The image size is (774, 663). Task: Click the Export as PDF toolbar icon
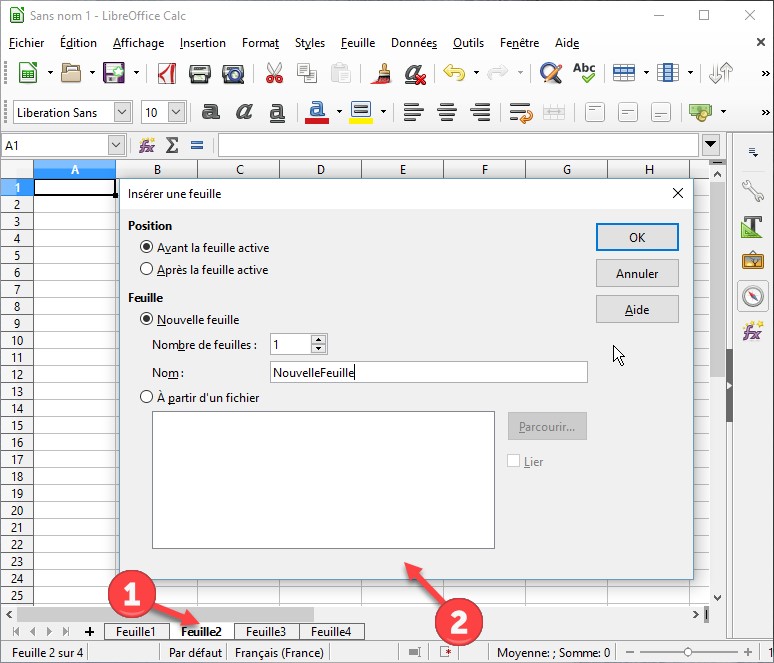point(168,73)
